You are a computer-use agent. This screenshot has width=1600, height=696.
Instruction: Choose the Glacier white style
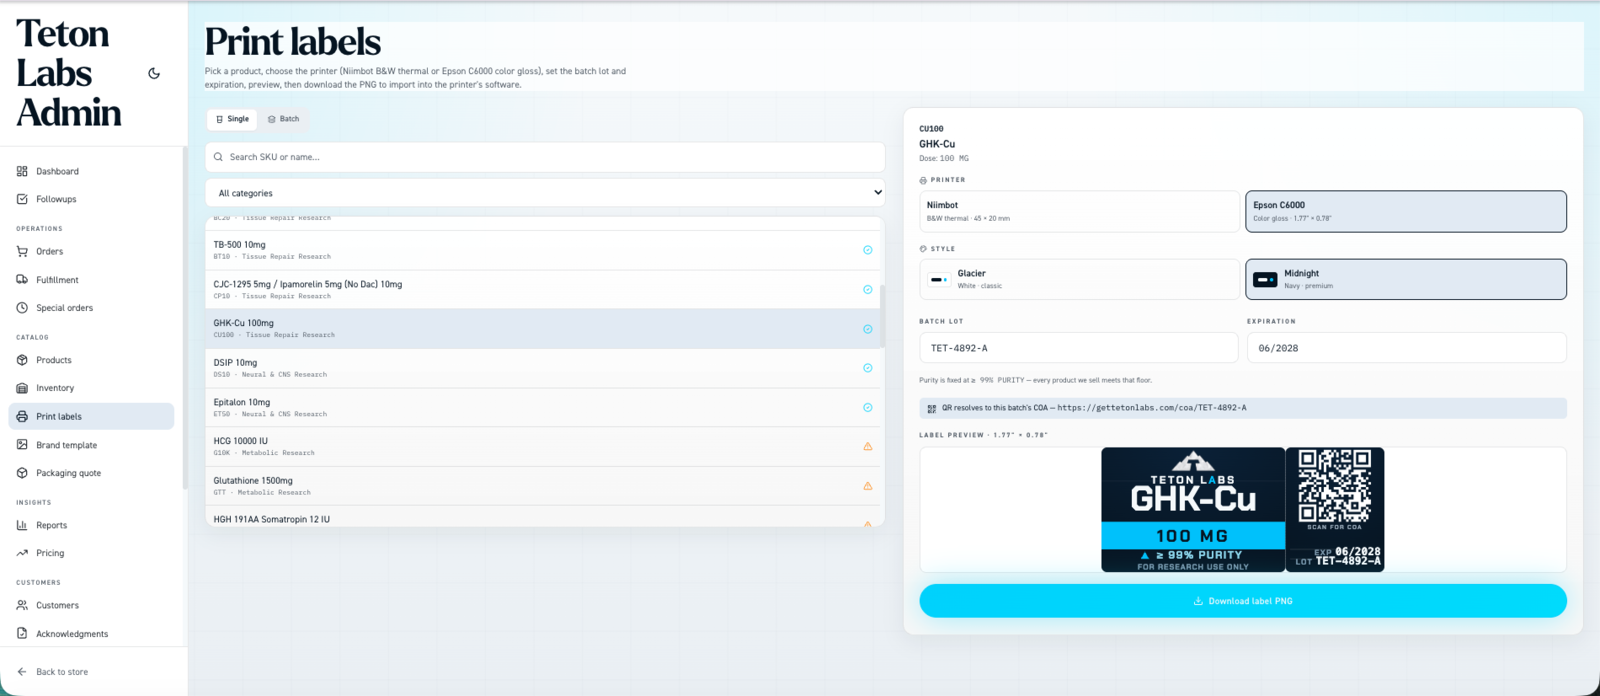click(1079, 279)
